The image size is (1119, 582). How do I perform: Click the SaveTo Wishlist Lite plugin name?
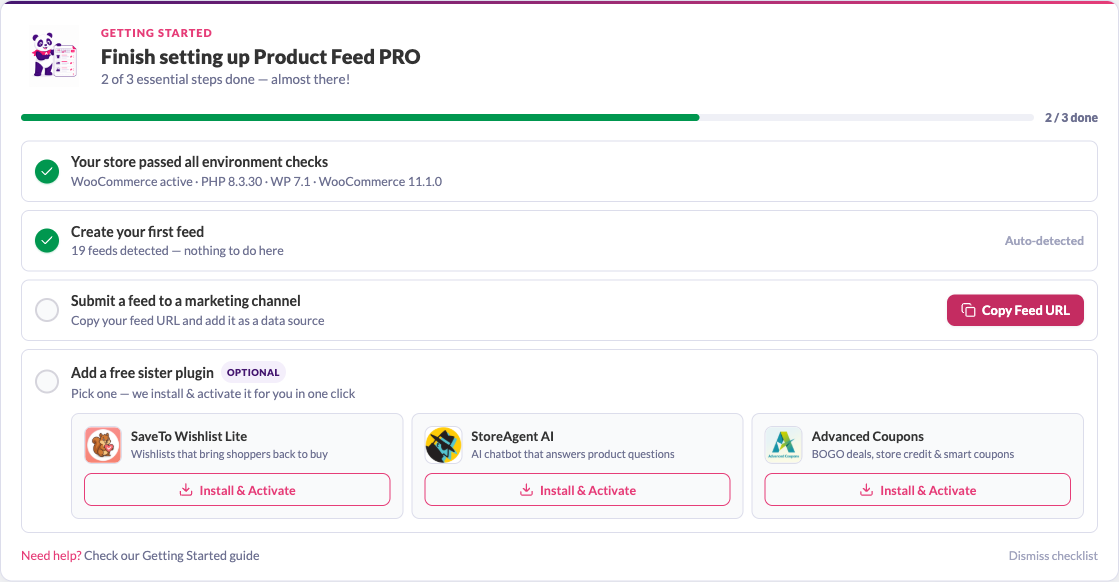click(189, 436)
